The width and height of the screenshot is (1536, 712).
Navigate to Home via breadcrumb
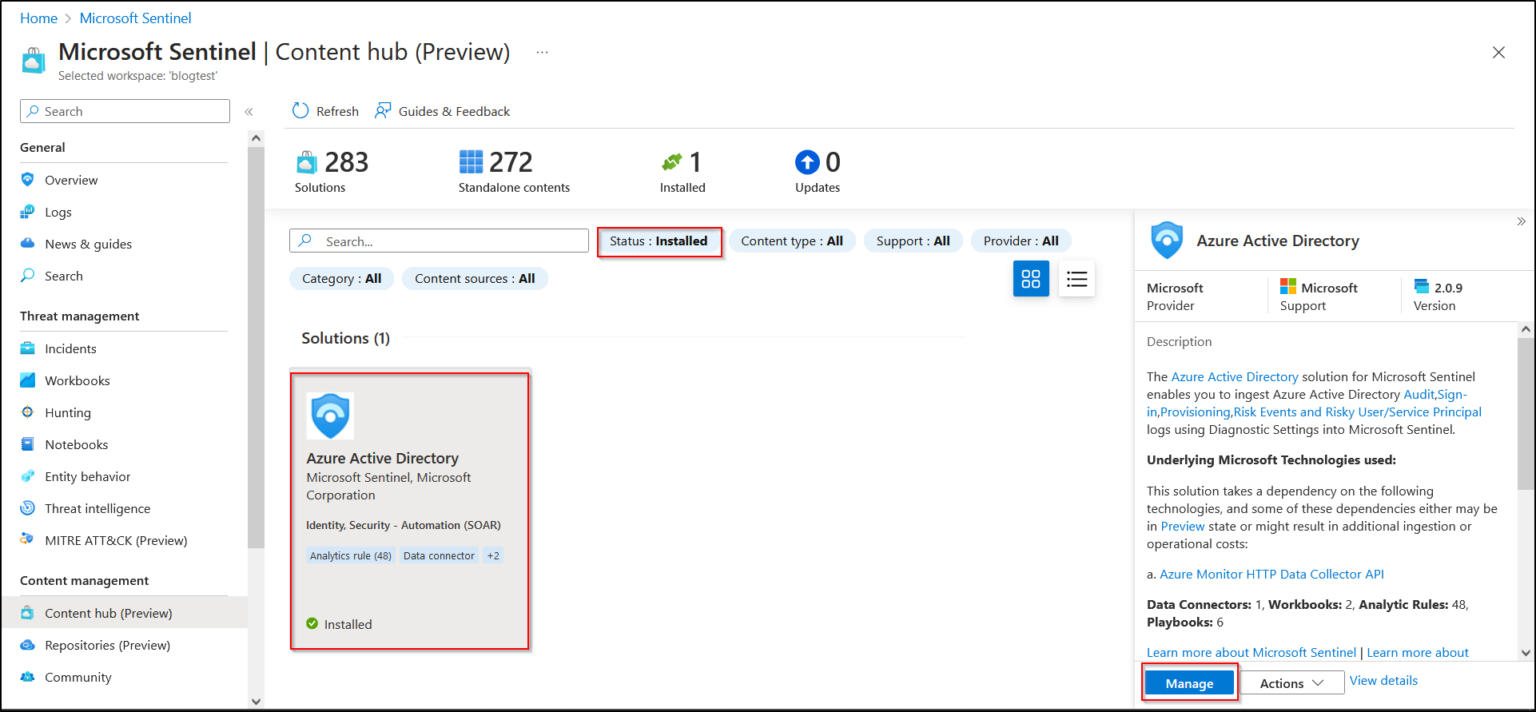click(x=38, y=17)
